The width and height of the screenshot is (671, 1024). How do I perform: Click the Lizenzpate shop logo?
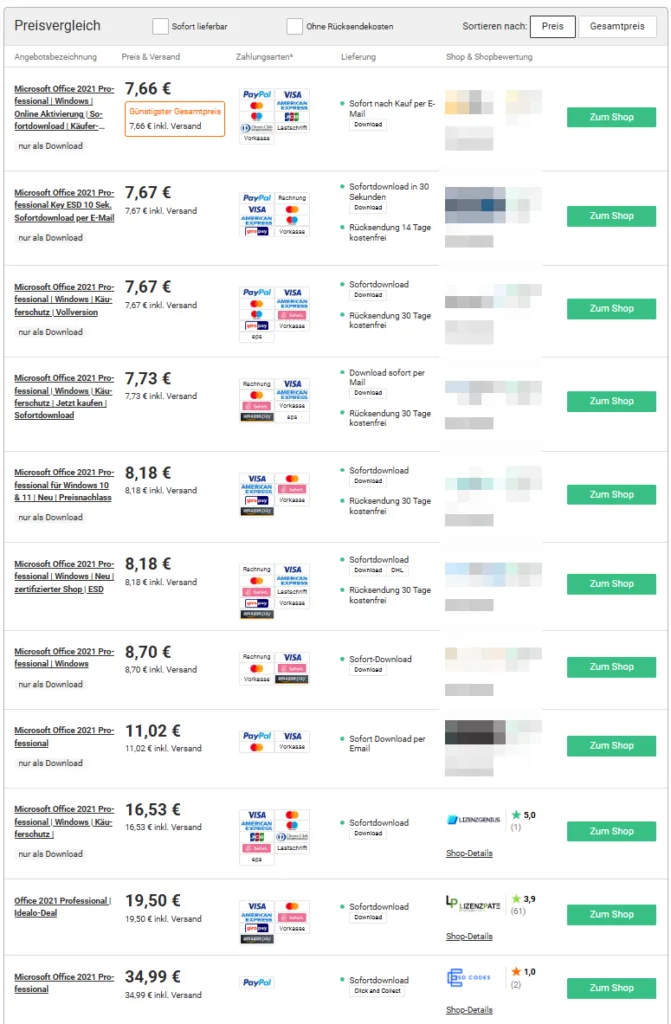coord(473,903)
